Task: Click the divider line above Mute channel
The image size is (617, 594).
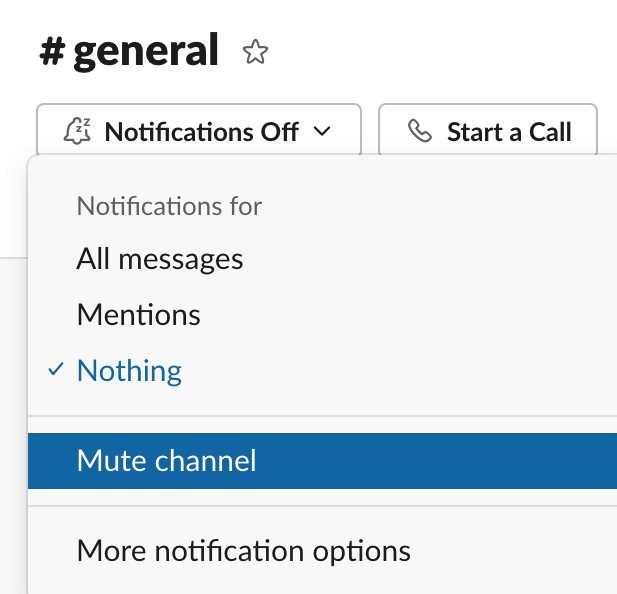Action: click(322, 416)
